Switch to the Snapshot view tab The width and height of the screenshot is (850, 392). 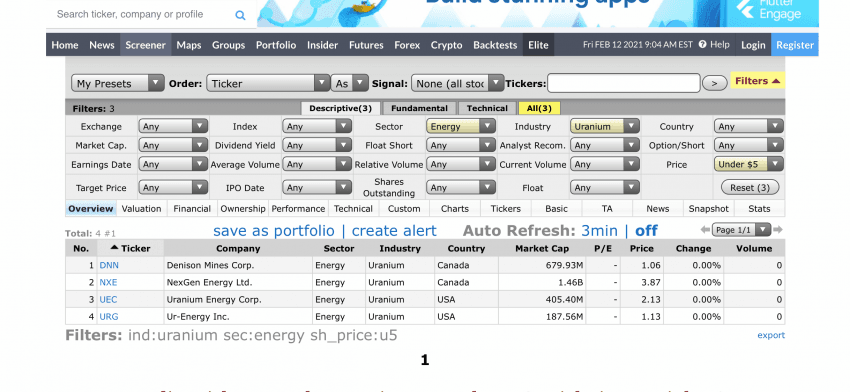[709, 209]
